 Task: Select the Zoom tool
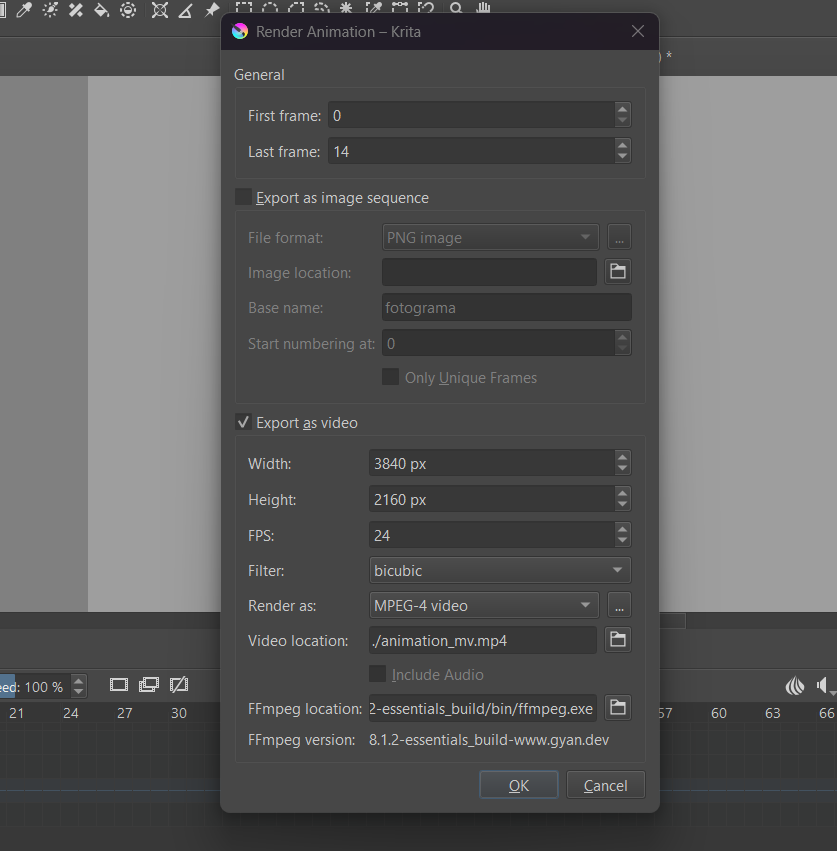(456, 8)
